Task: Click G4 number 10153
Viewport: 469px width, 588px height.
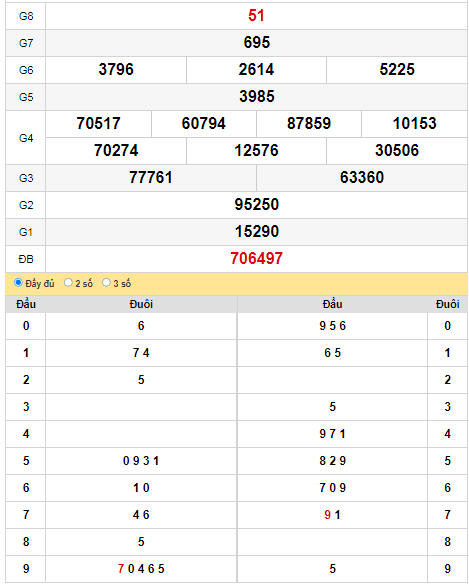Action: tap(414, 123)
